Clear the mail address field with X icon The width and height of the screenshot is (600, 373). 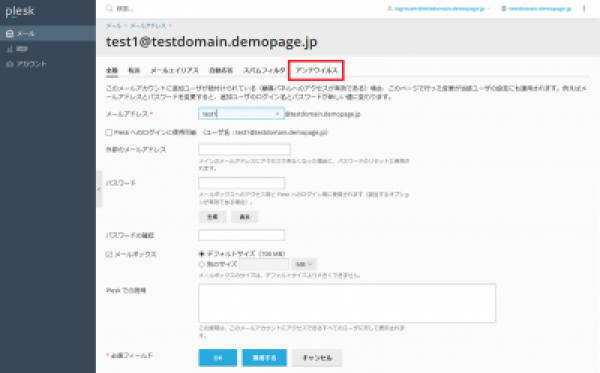pos(277,114)
